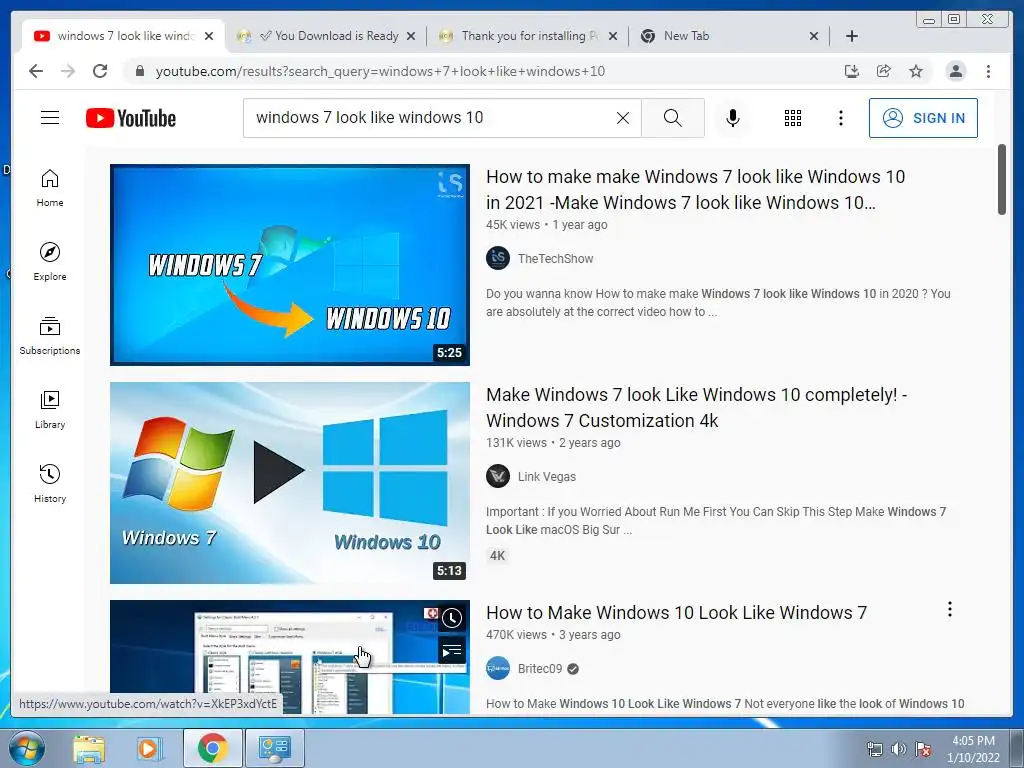Reload the page

100,71
